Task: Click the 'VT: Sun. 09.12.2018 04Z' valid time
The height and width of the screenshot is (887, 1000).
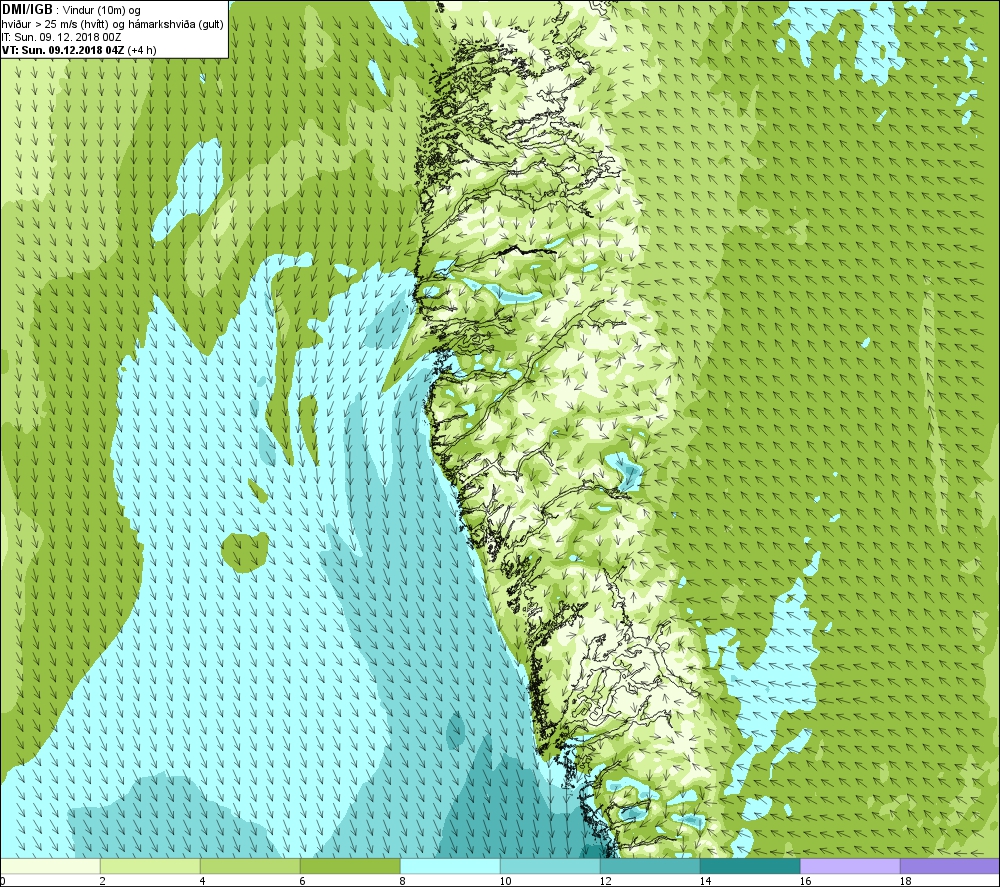Action: click(63, 50)
